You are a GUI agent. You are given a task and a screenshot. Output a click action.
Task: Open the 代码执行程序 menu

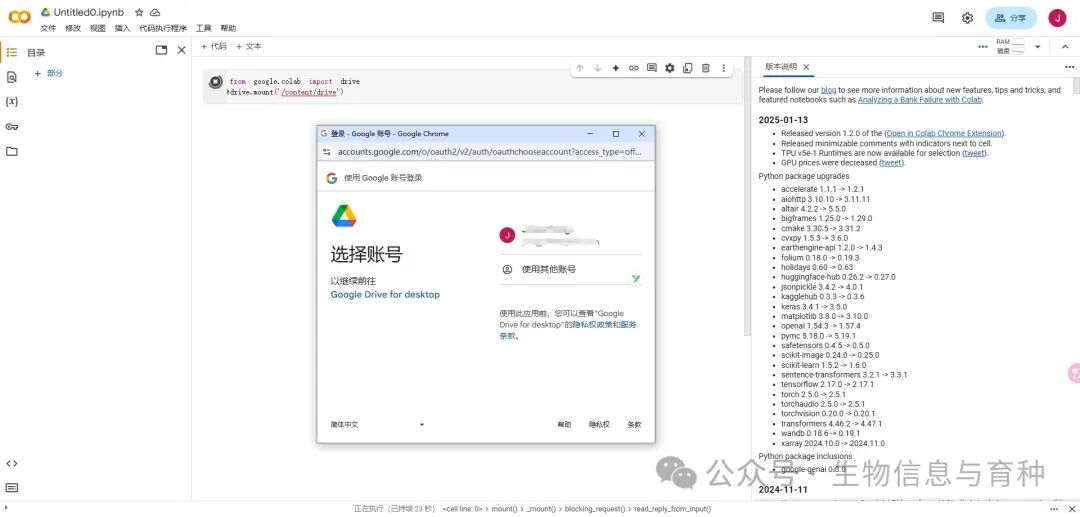pos(163,28)
